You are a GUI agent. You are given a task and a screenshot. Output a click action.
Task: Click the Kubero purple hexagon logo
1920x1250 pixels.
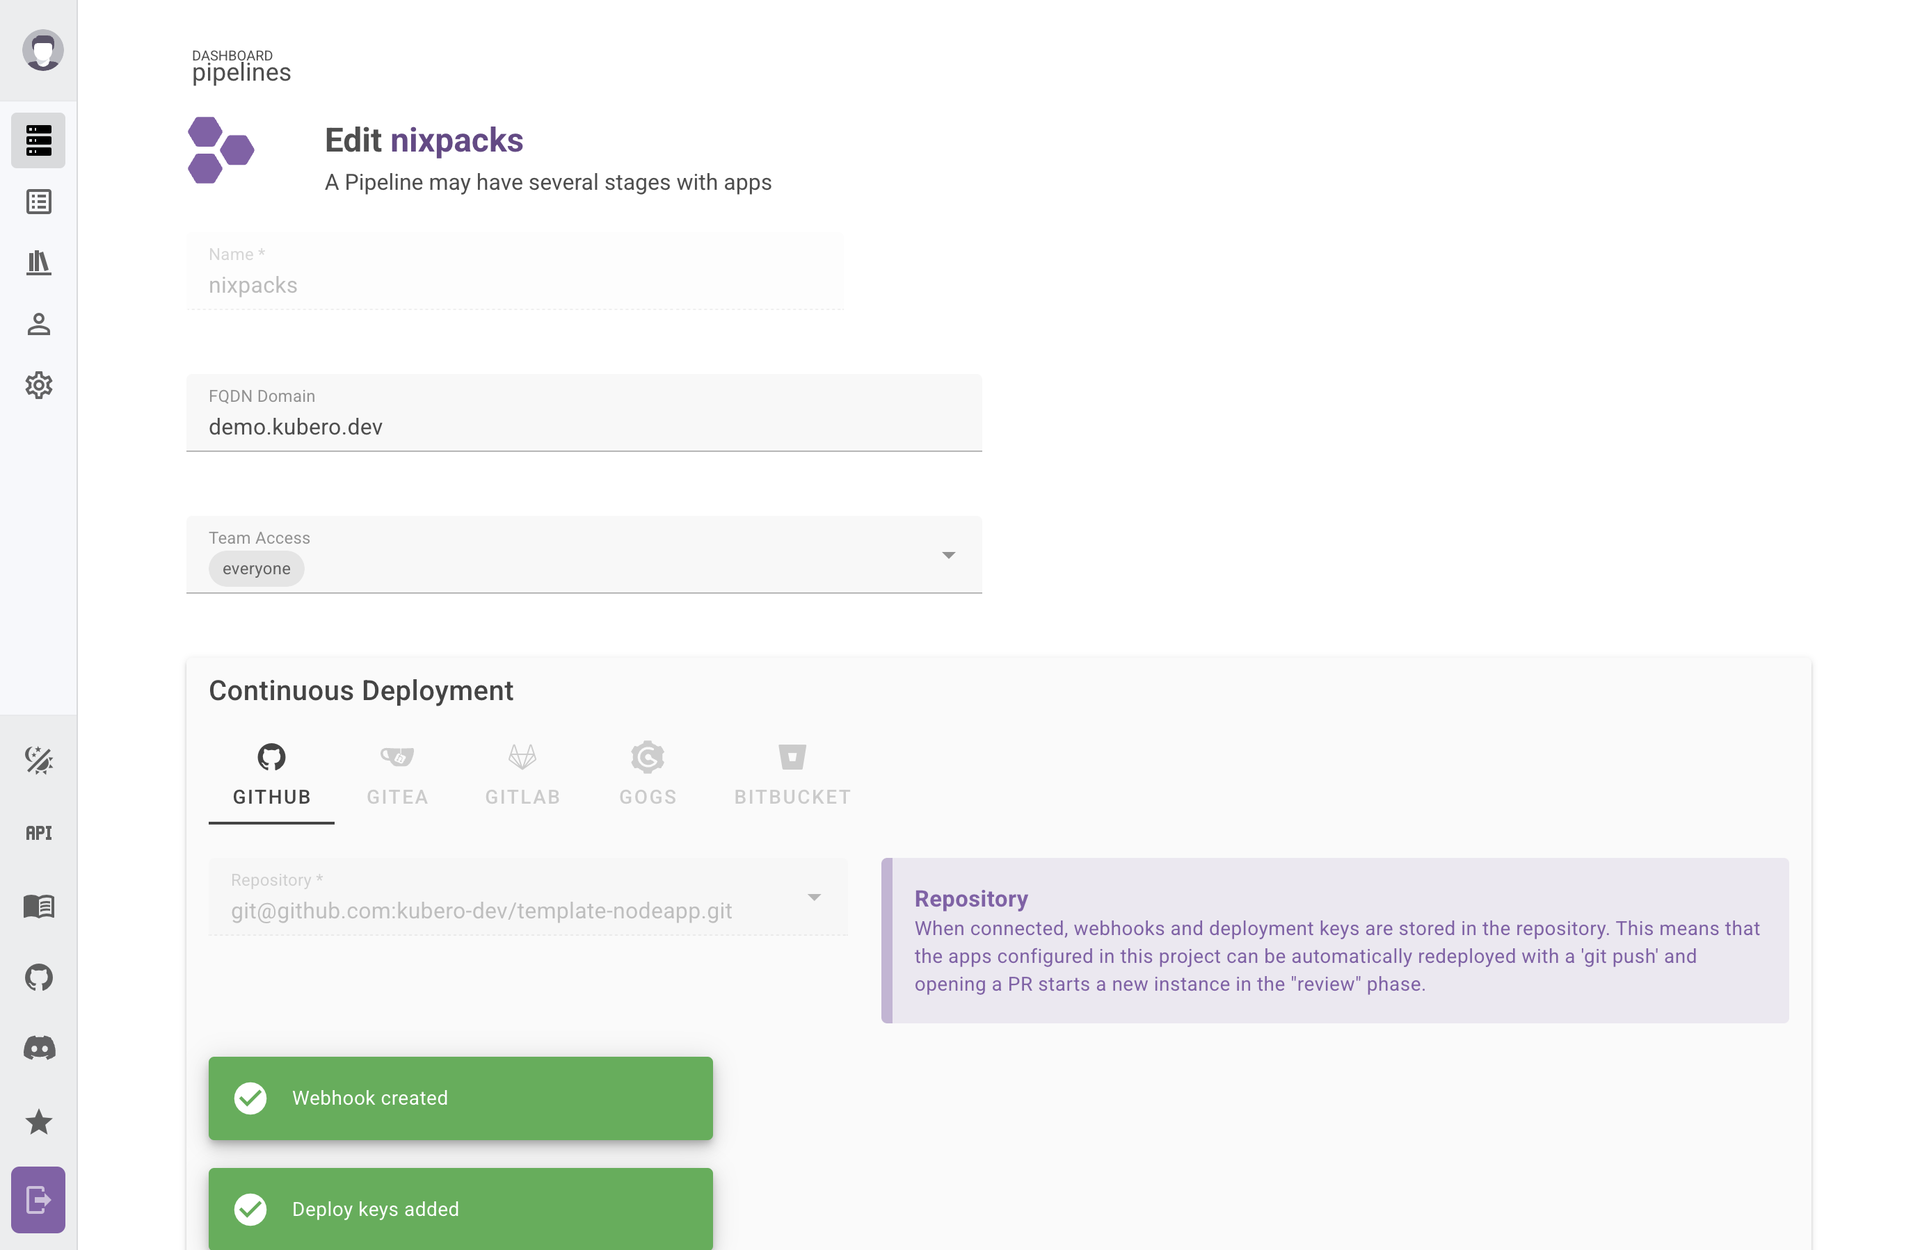pyautogui.click(x=221, y=151)
